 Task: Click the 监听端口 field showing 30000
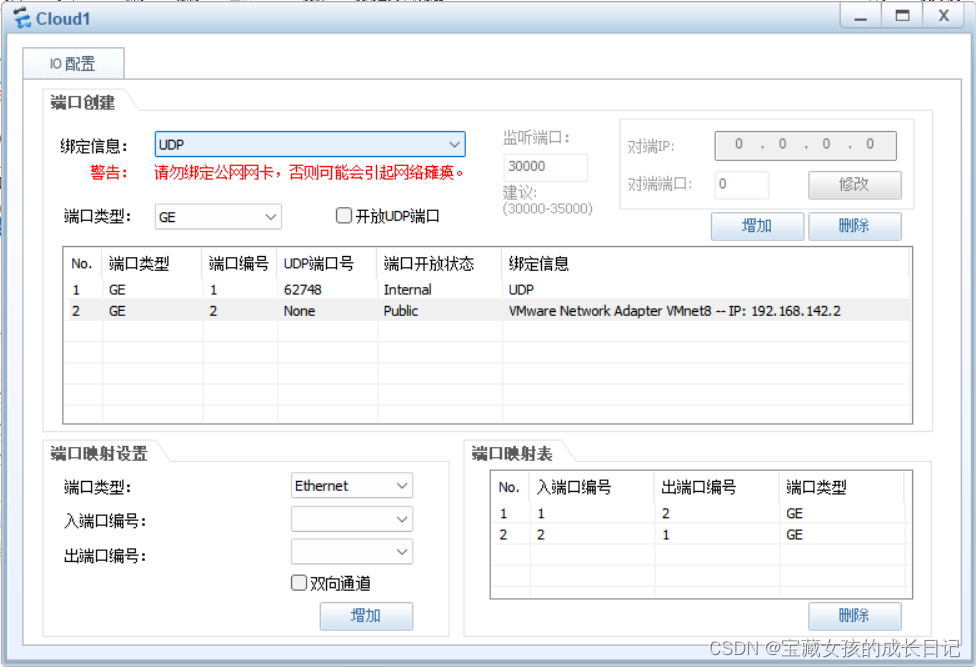coord(545,167)
